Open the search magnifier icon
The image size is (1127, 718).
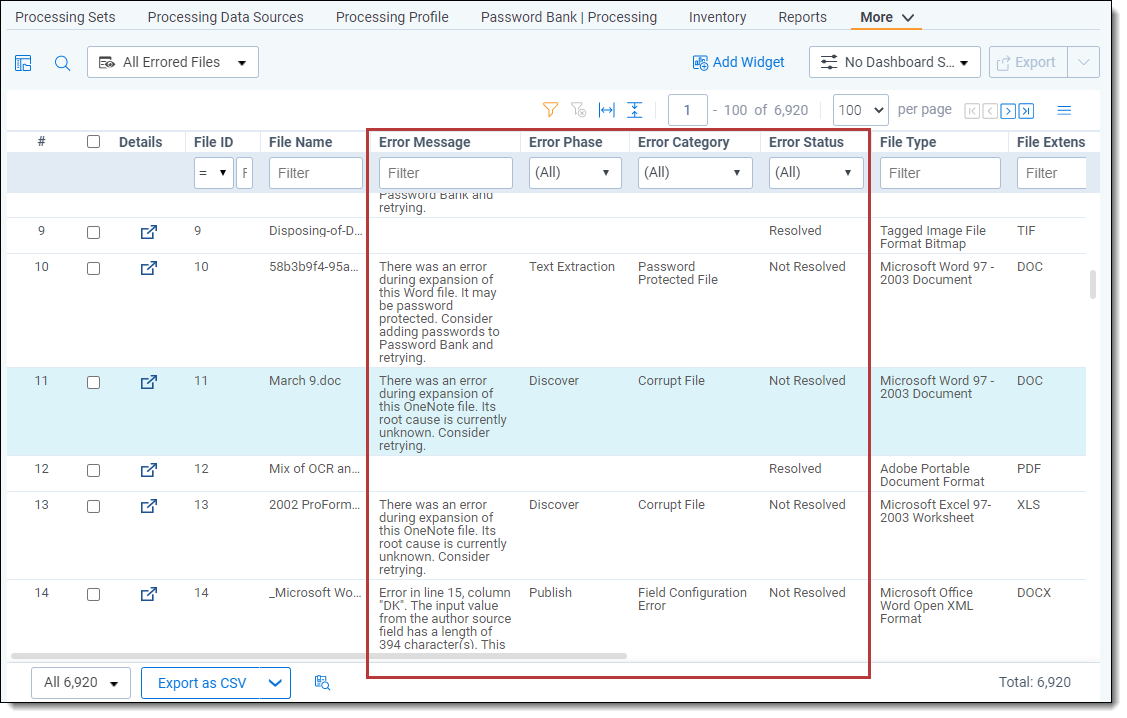[62, 63]
